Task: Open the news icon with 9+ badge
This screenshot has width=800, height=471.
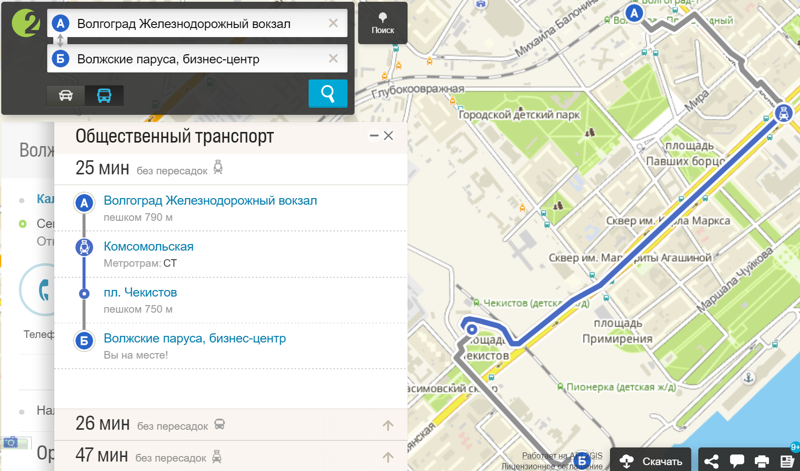Action: point(787,461)
